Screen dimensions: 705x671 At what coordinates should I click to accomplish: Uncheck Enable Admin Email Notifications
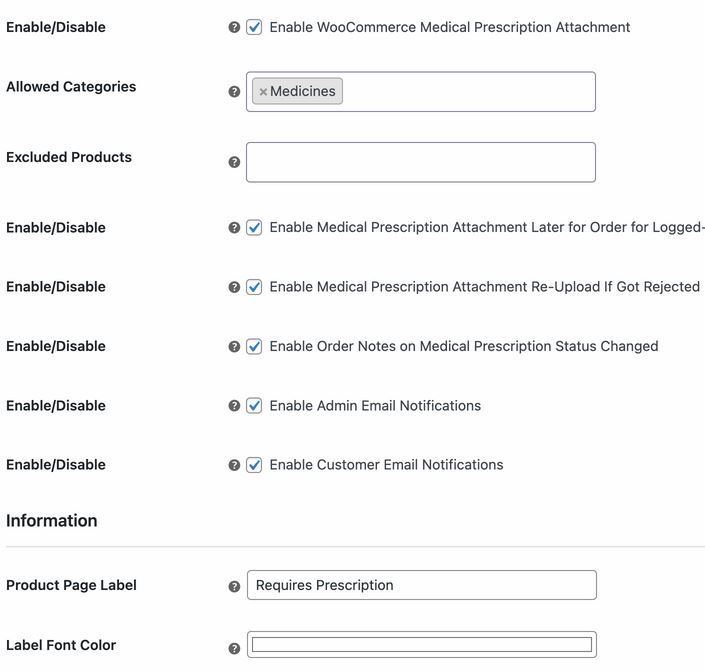(254, 406)
